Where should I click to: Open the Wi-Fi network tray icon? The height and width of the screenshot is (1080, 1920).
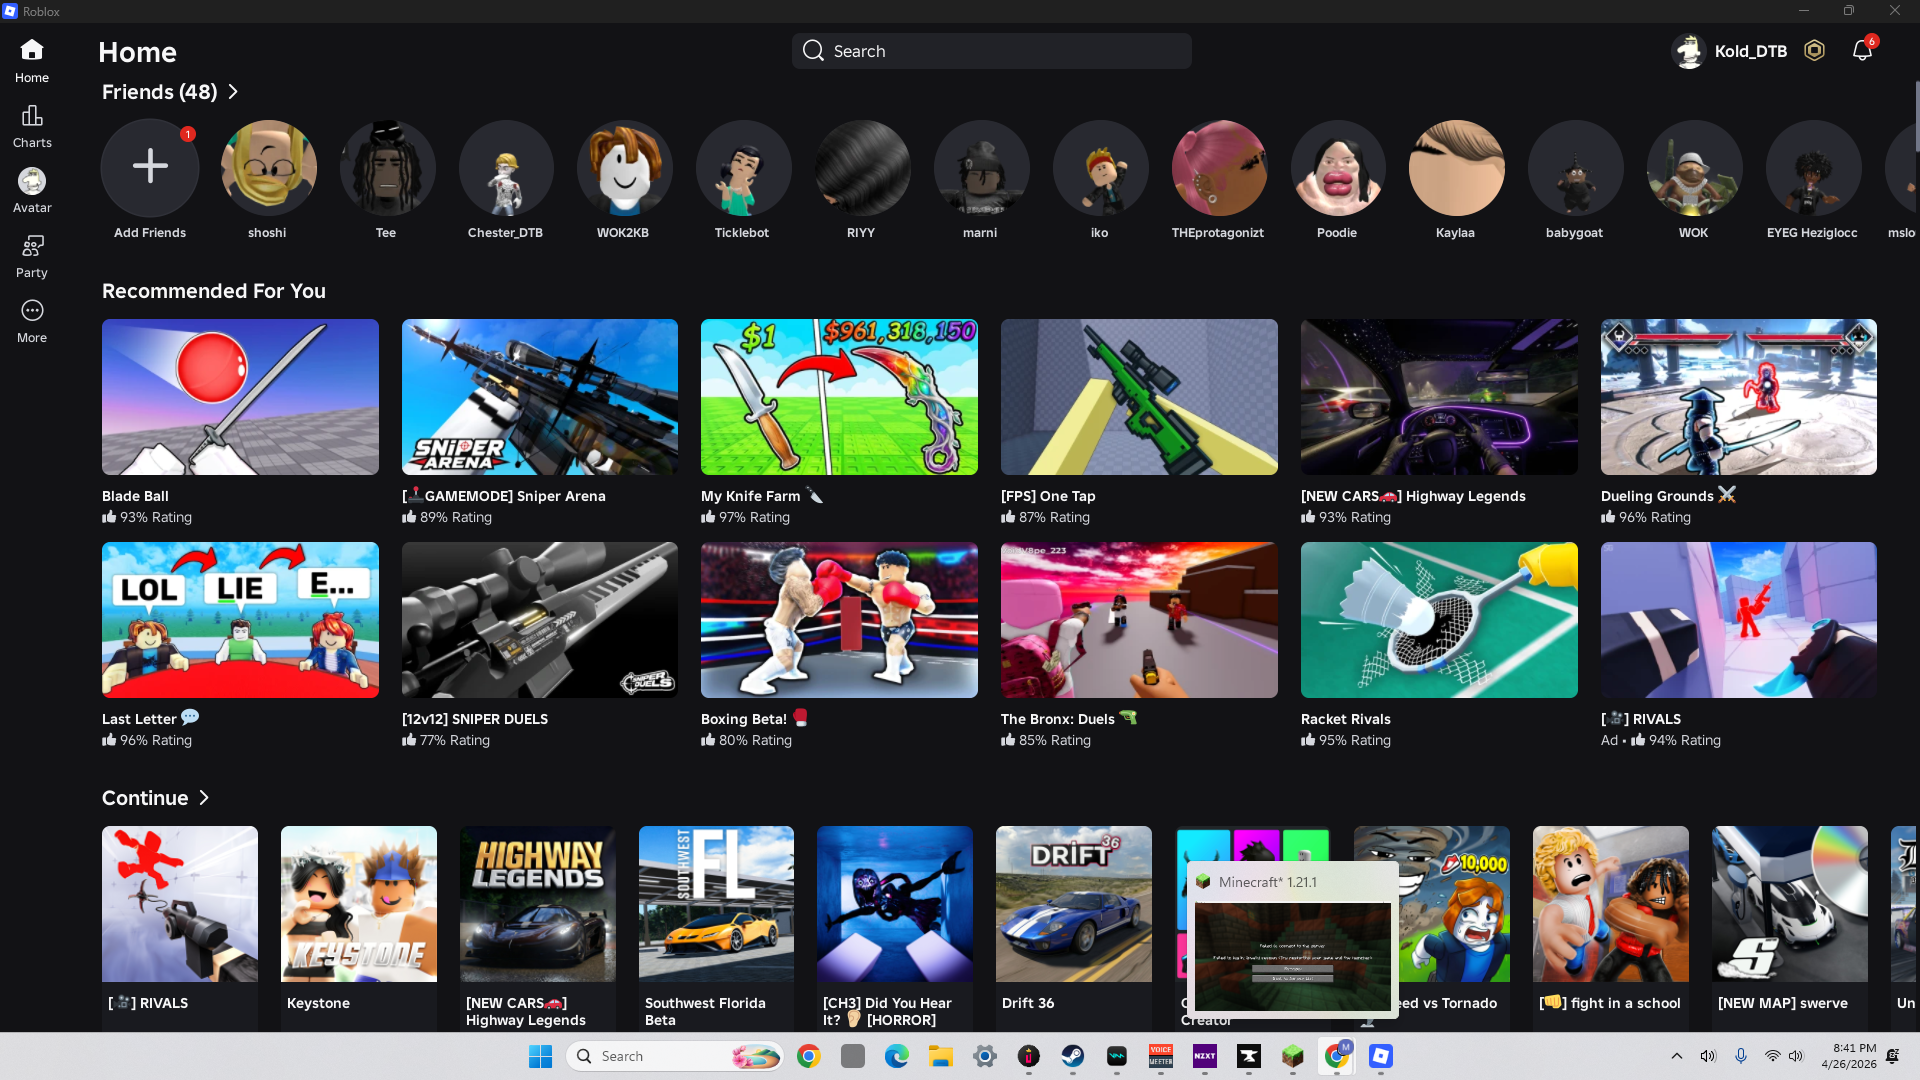click(x=1772, y=1056)
